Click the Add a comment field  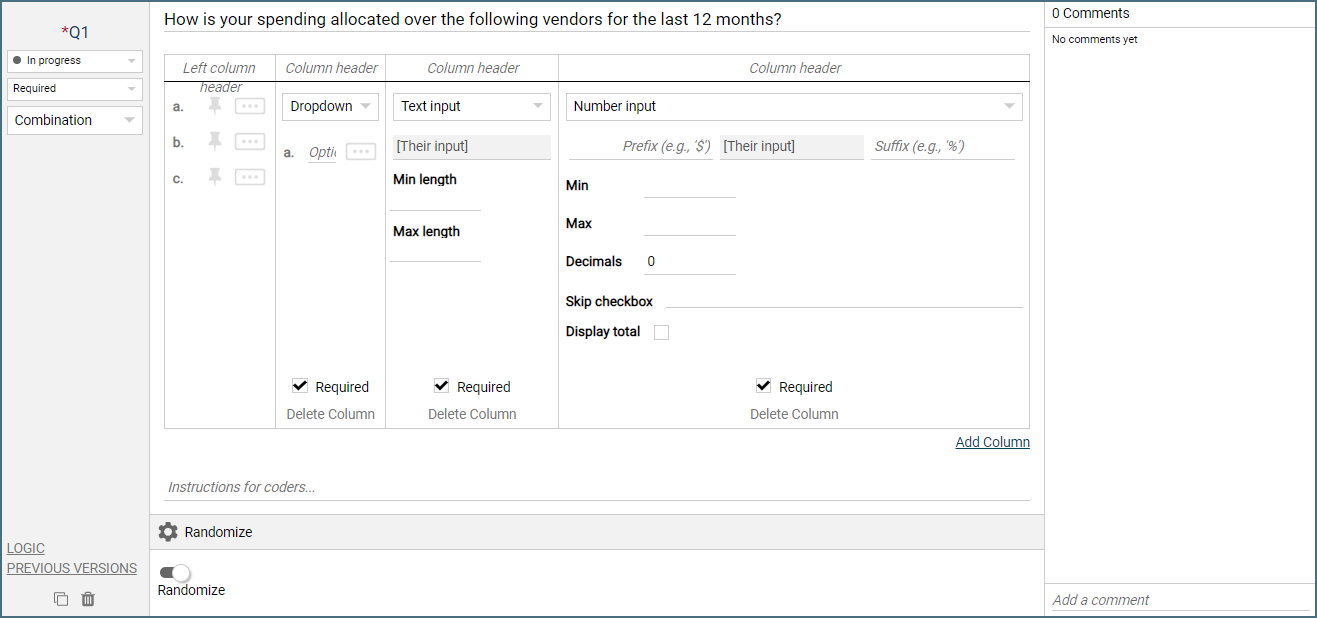click(x=1180, y=600)
